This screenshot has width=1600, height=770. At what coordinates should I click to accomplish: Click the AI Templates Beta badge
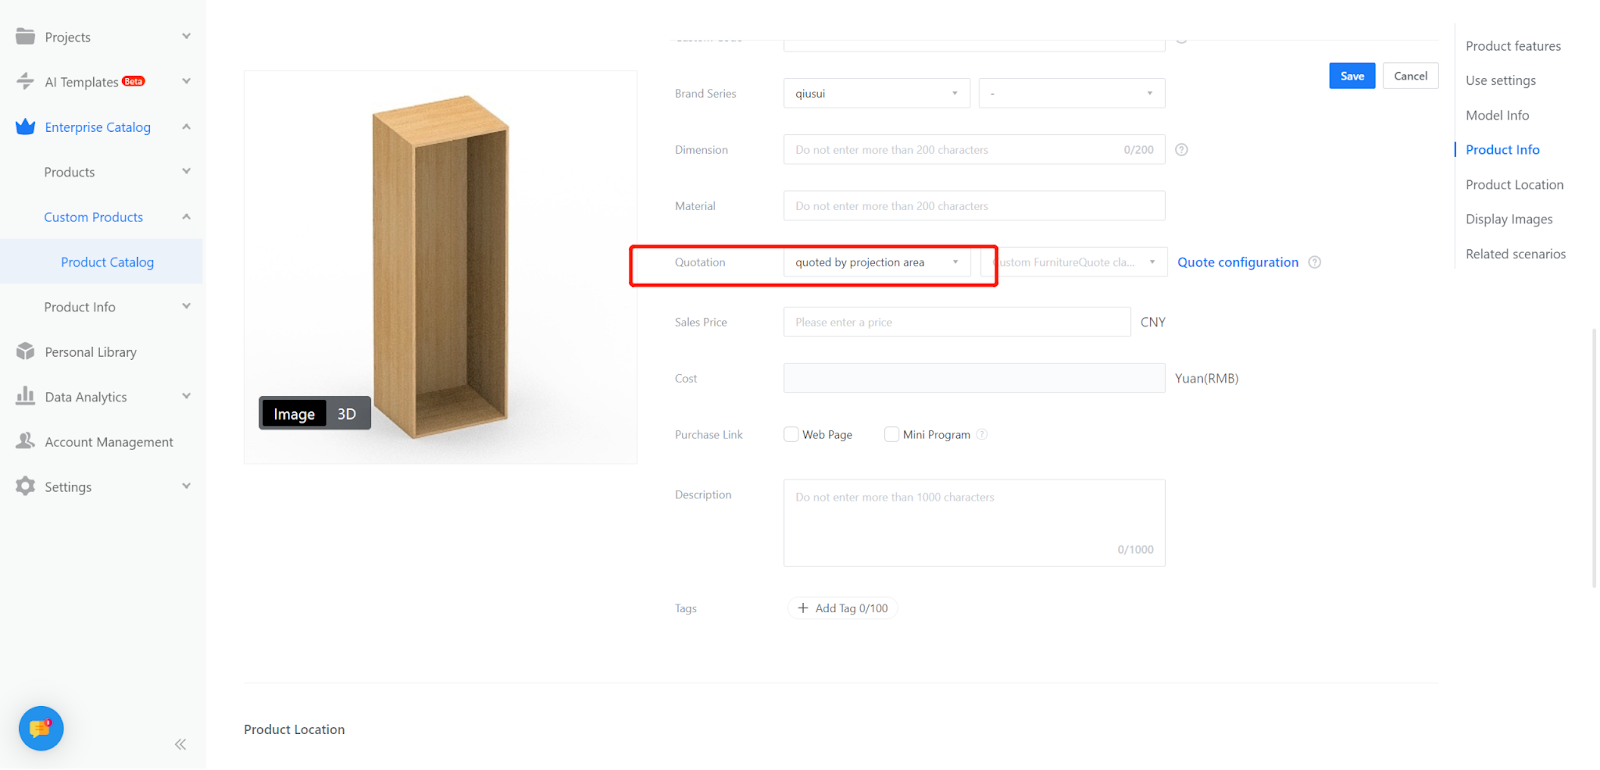click(x=134, y=81)
